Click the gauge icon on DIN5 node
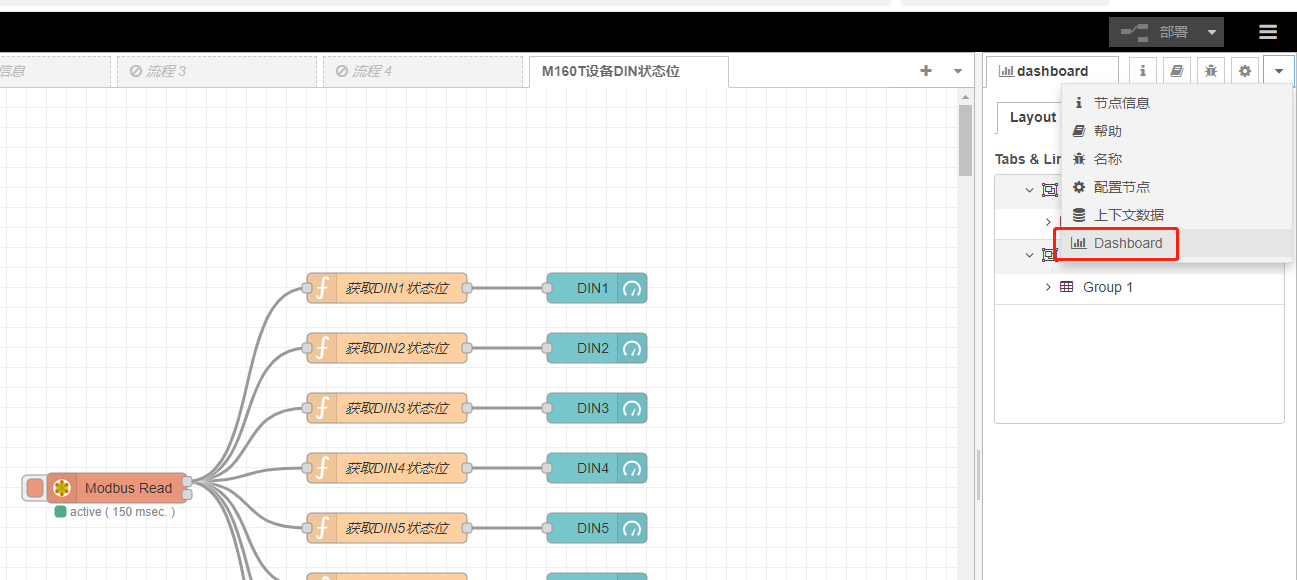This screenshot has width=1297, height=580. click(x=632, y=528)
